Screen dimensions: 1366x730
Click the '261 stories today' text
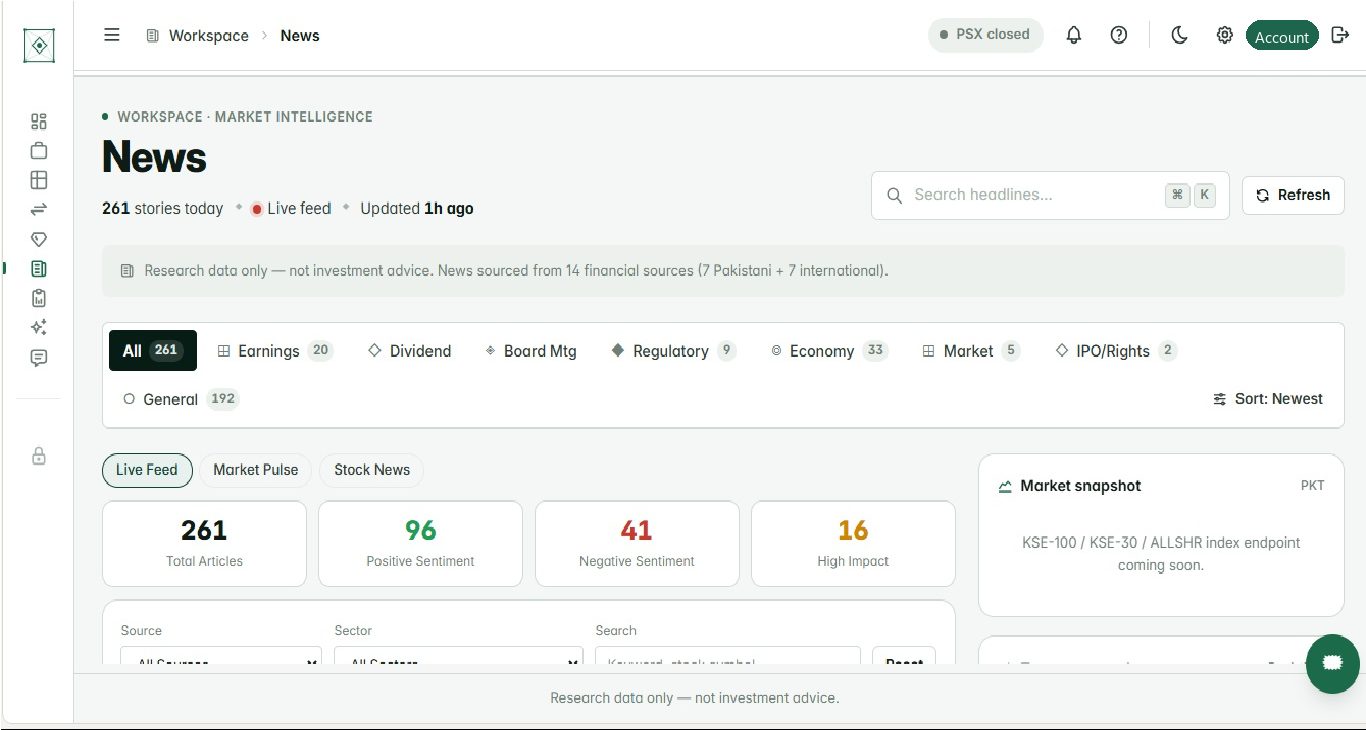(163, 209)
